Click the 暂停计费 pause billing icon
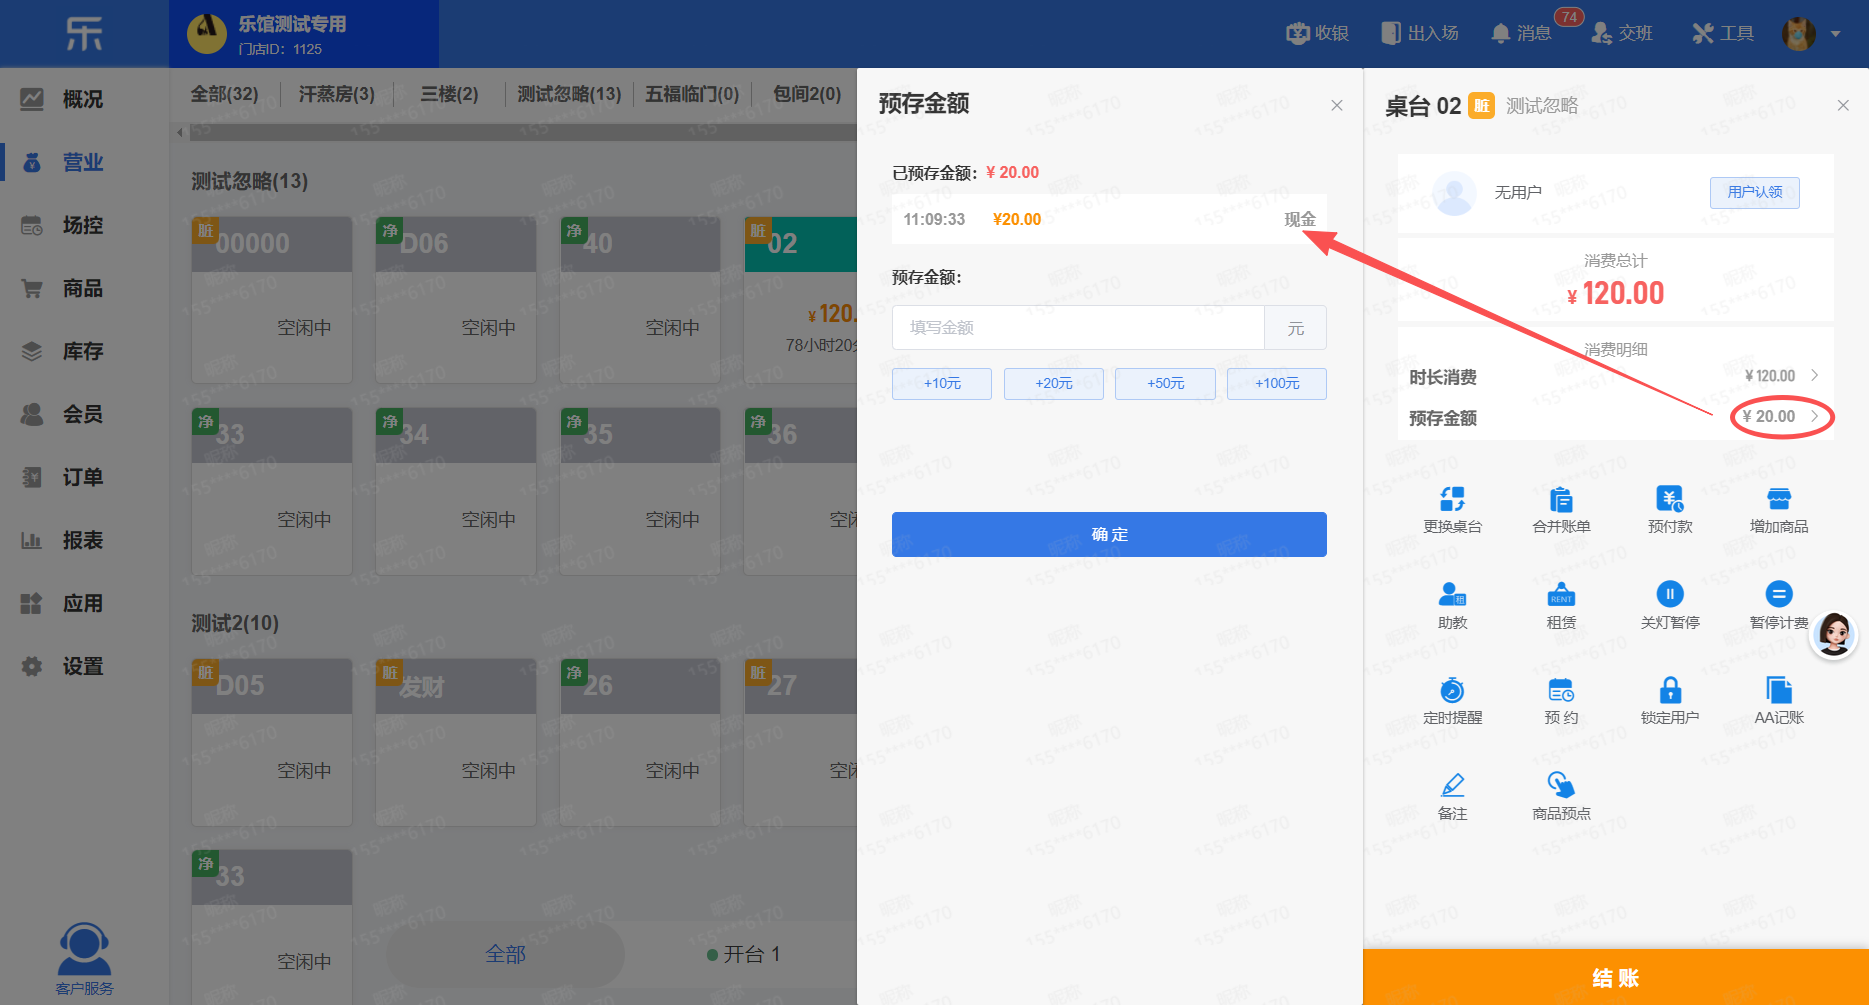Viewport: 1869px width, 1005px height. coord(1779,594)
